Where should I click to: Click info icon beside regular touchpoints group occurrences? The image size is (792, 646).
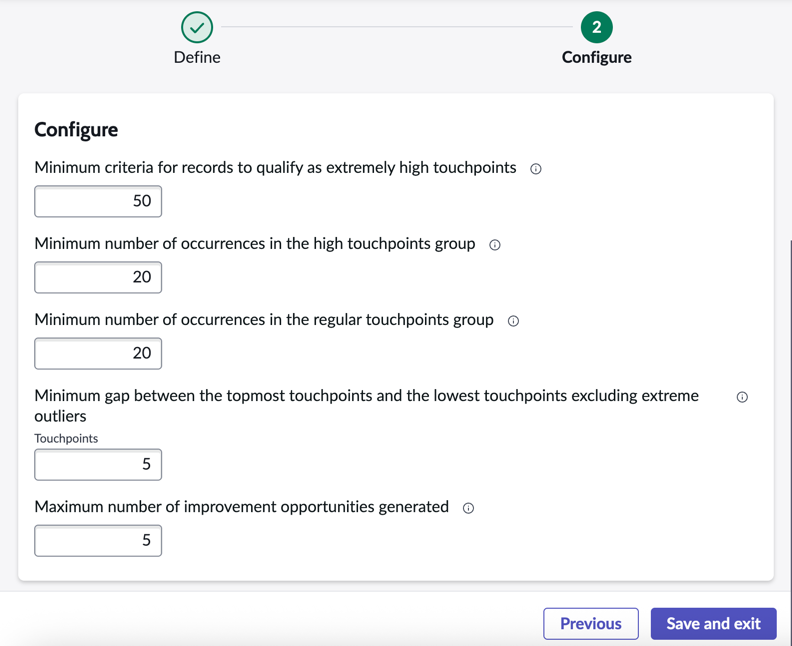coord(513,321)
